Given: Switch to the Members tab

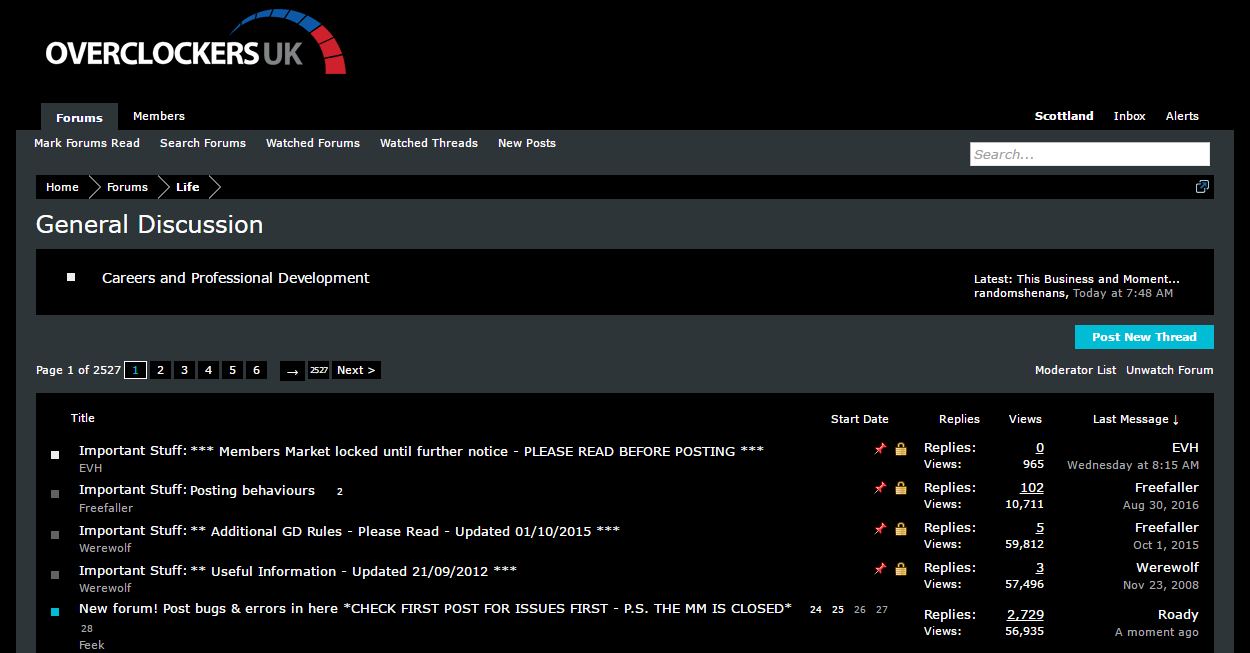Looking at the screenshot, I should click(158, 115).
